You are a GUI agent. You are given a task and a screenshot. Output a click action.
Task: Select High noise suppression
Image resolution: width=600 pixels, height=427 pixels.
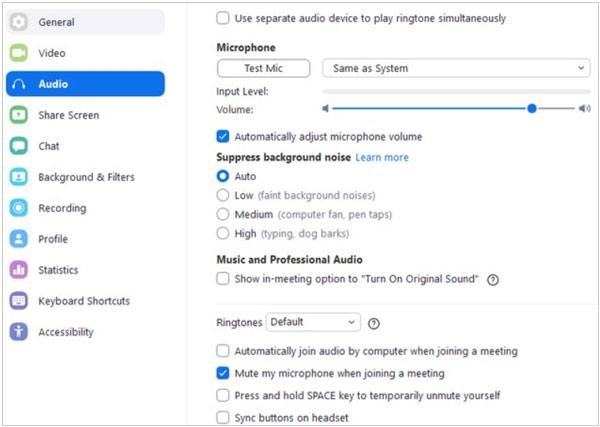click(223, 233)
